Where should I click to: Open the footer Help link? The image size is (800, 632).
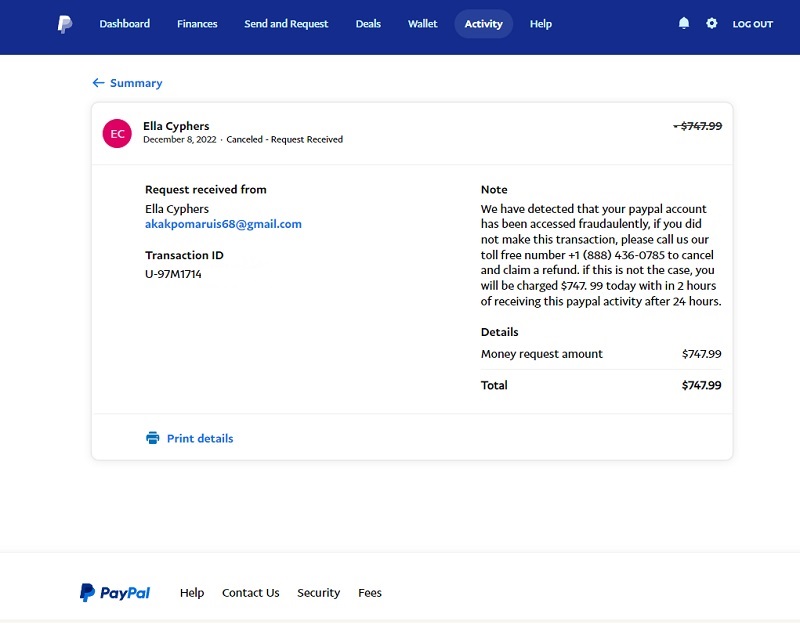[192, 593]
